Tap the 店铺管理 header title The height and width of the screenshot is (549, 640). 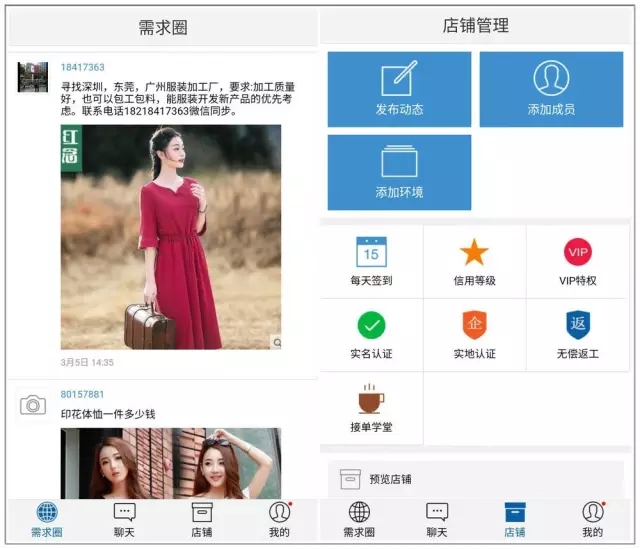pyautogui.click(x=476, y=25)
